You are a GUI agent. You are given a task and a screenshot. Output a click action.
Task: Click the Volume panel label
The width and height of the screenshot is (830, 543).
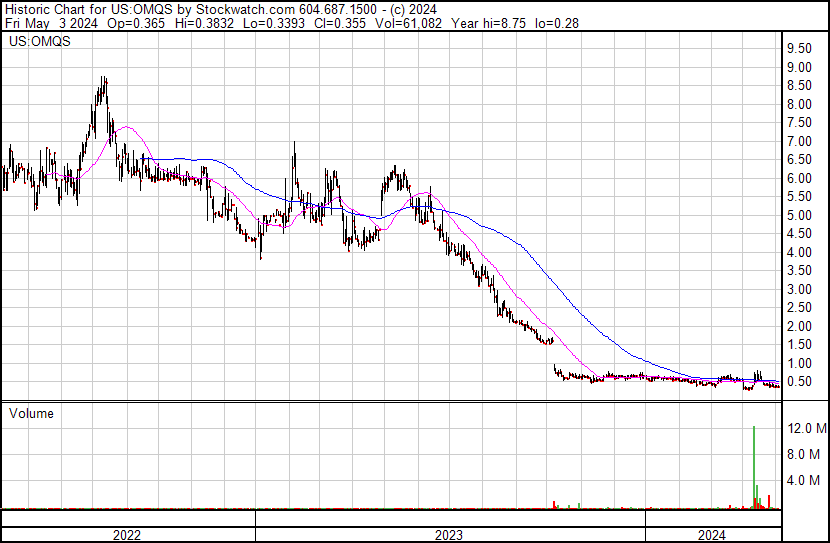[31, 413]
